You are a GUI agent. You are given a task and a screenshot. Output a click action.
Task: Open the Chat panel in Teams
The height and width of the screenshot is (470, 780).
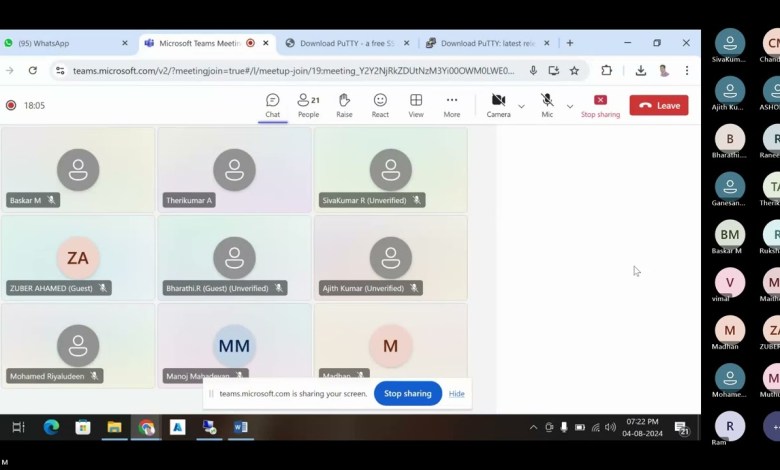273,105
